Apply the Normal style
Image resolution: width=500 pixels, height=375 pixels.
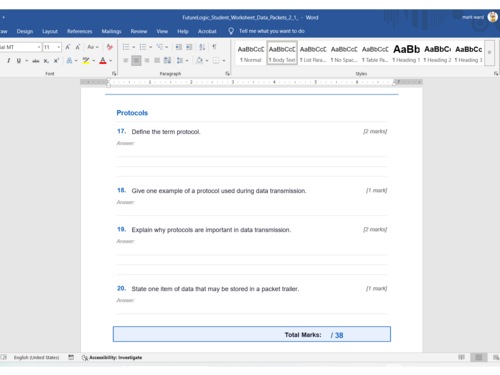(251, 53)
